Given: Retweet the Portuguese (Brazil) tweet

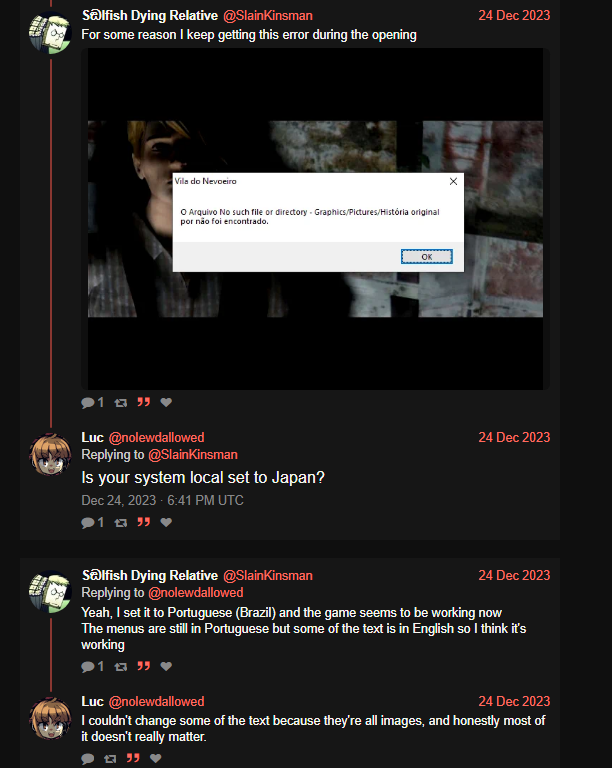Looking at the screenshot, I should 120,666.
